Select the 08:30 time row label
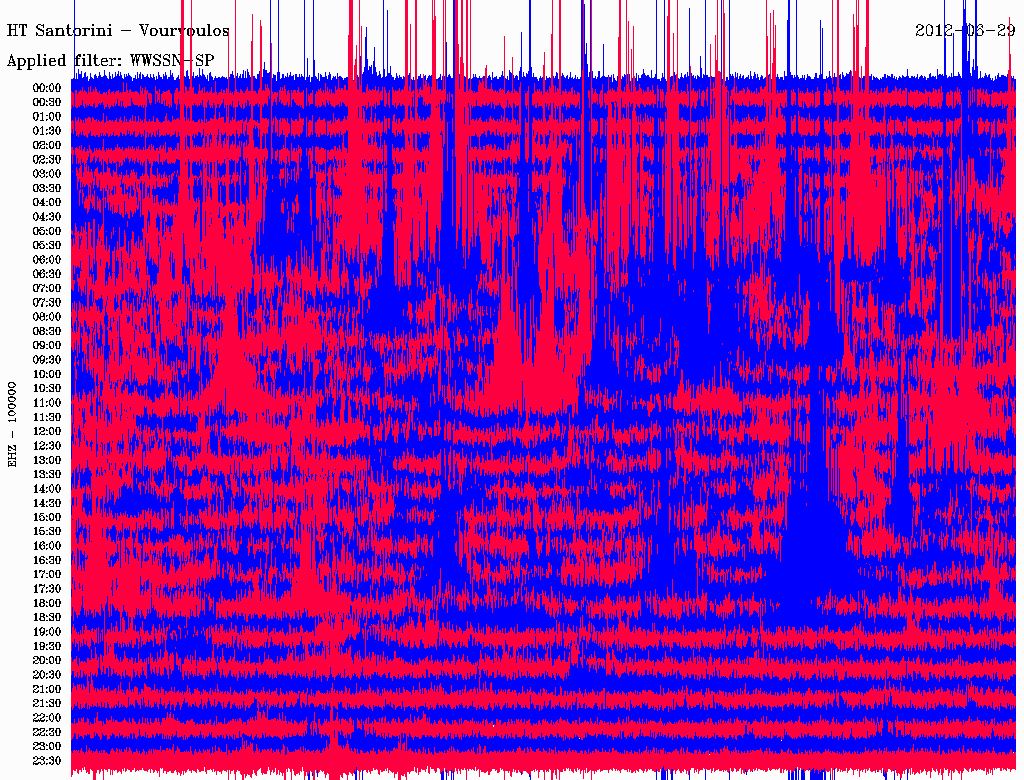 pyautogui.click(x=47, y=331)
